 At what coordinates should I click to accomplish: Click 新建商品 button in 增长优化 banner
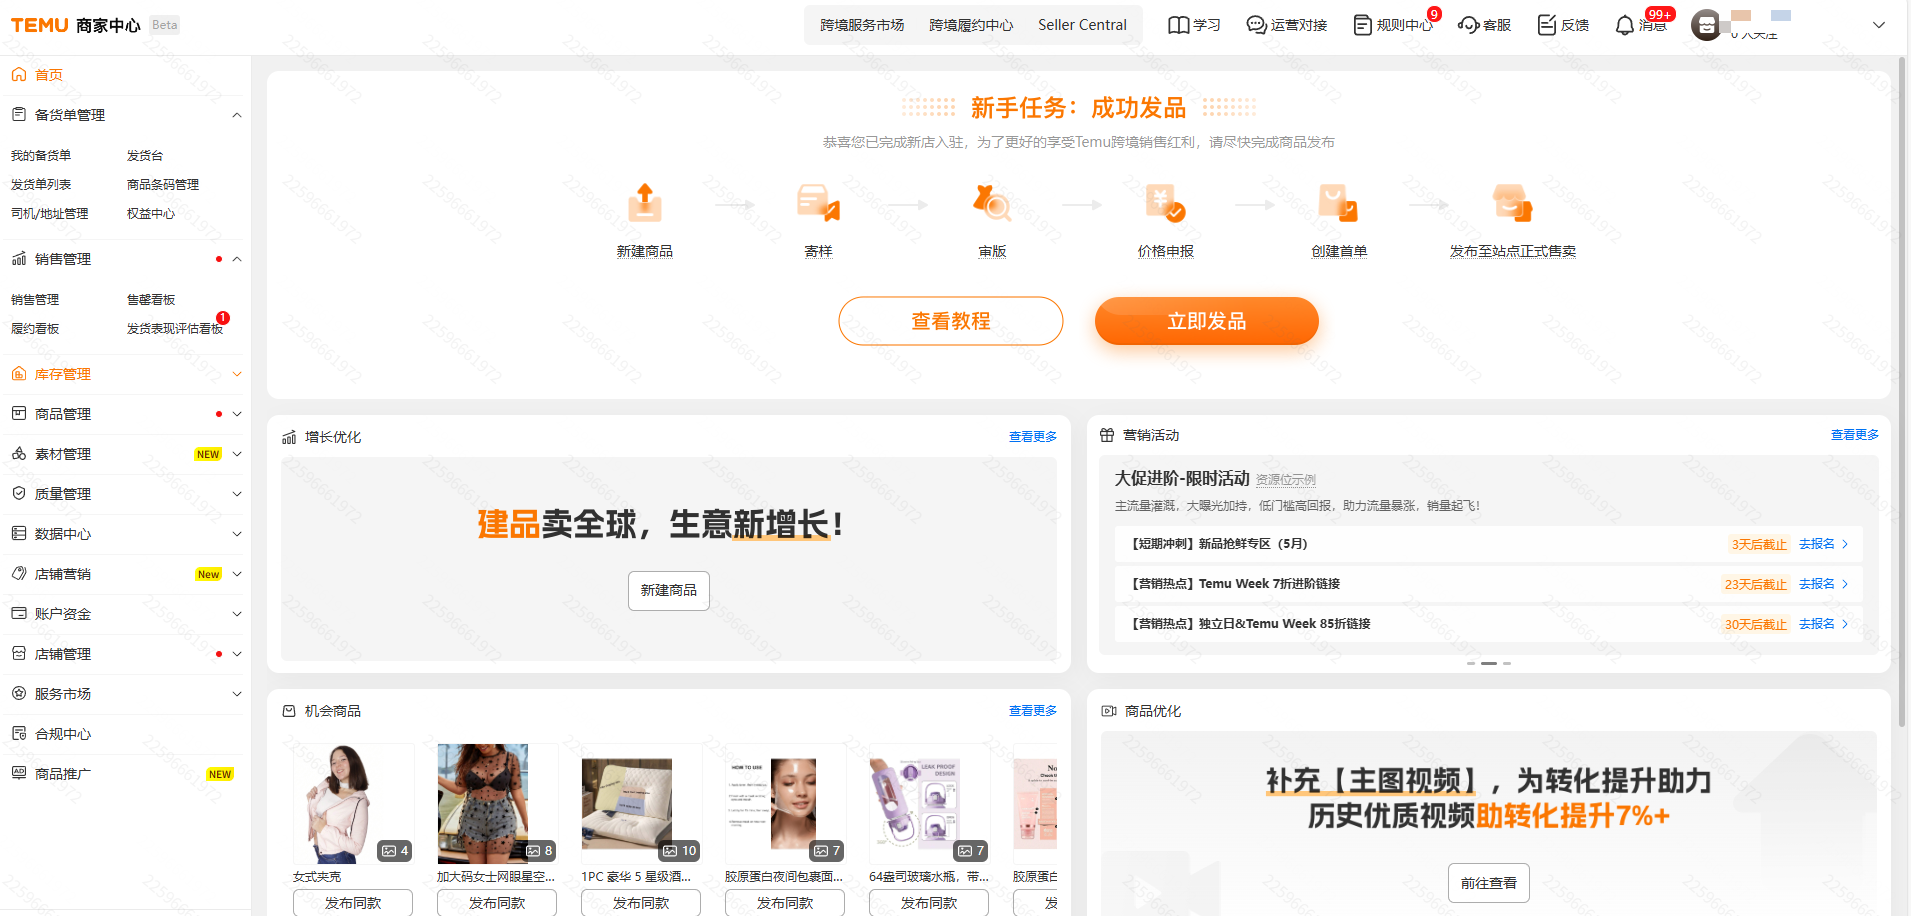point(669,591)
